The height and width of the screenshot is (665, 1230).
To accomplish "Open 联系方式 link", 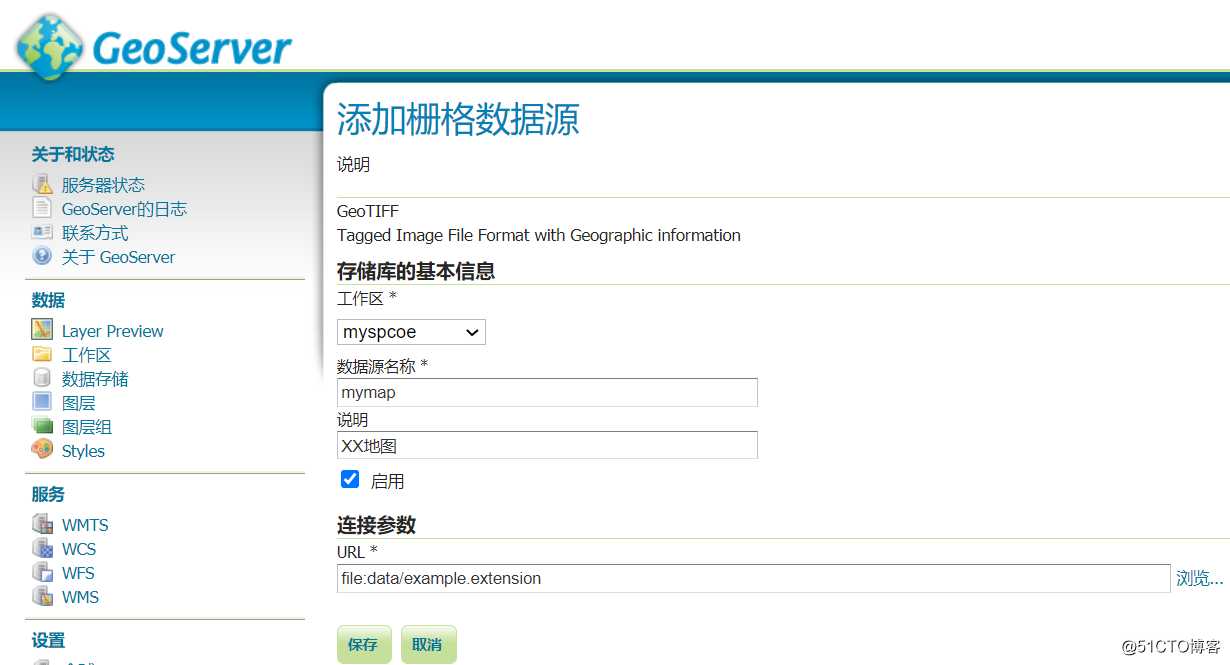I will (95, 233).
